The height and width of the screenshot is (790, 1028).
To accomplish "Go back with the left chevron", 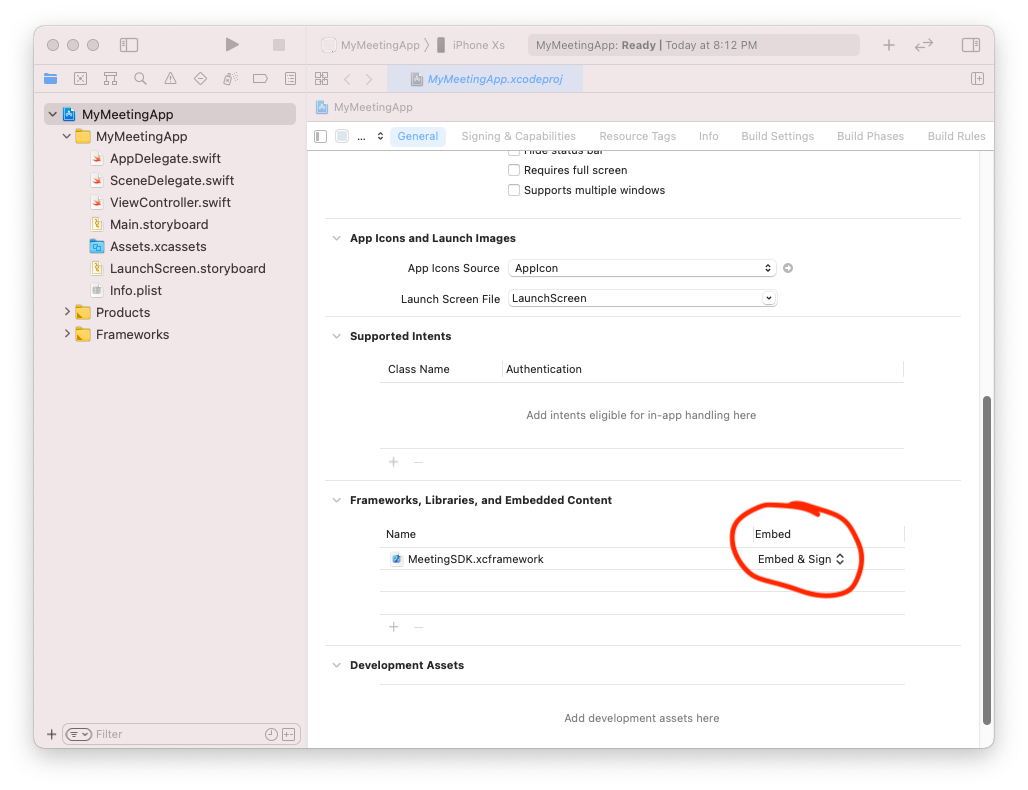I will pyautogui.click(x=347, y=79).
